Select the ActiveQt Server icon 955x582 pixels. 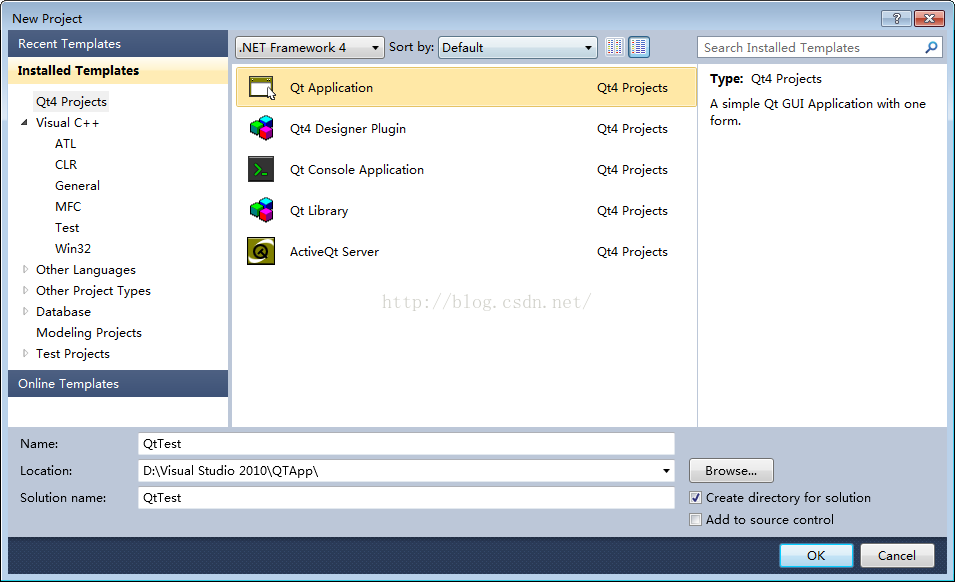pos(261,251)
